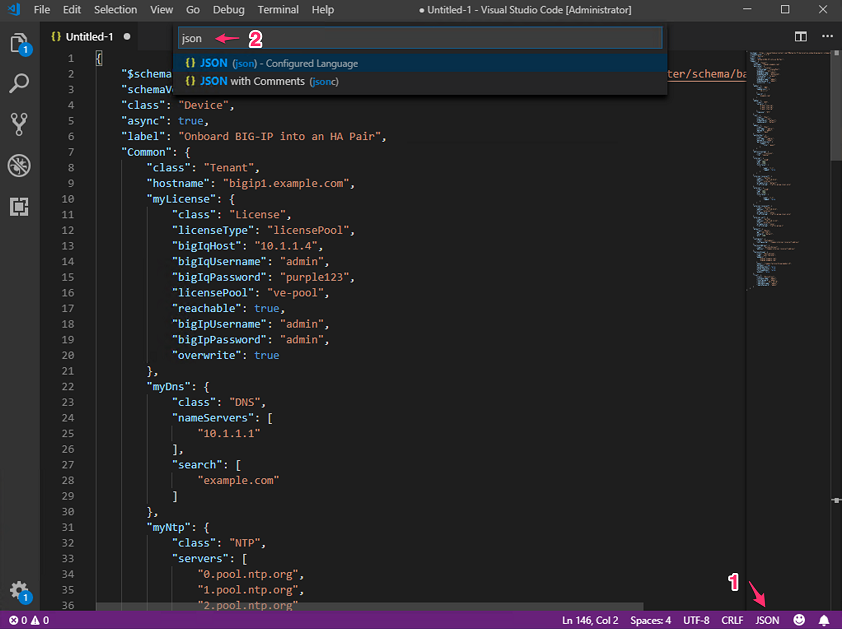The height and width of the screenshot is (629, 842).
Task: Click line number 10 in the gutter
Action: pos(68,199)
